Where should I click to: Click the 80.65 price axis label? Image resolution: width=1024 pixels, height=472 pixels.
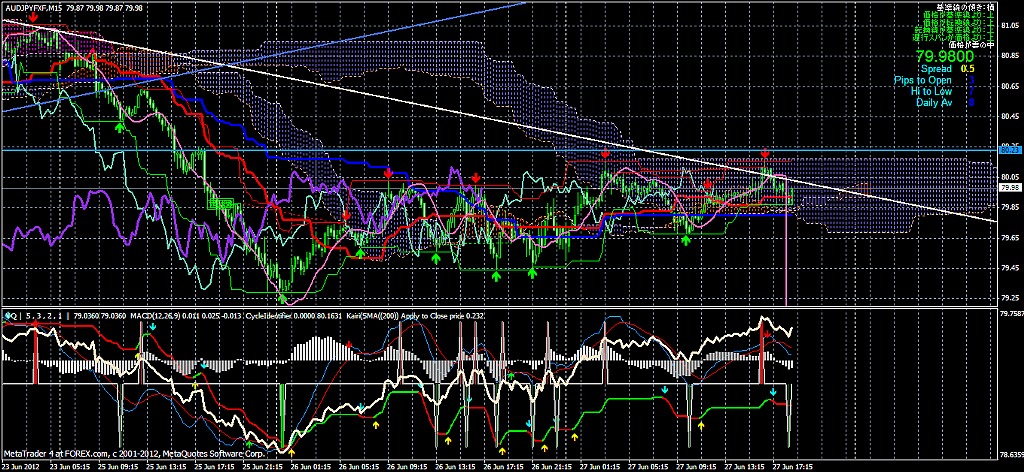tap(1008, 86)
